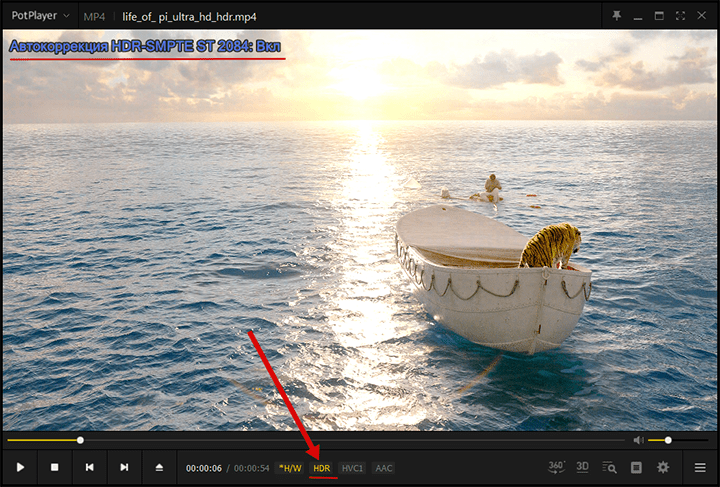This screenshot has height=487, width=720.
Task: Pin the window always on top
Action: click(615, 16)
